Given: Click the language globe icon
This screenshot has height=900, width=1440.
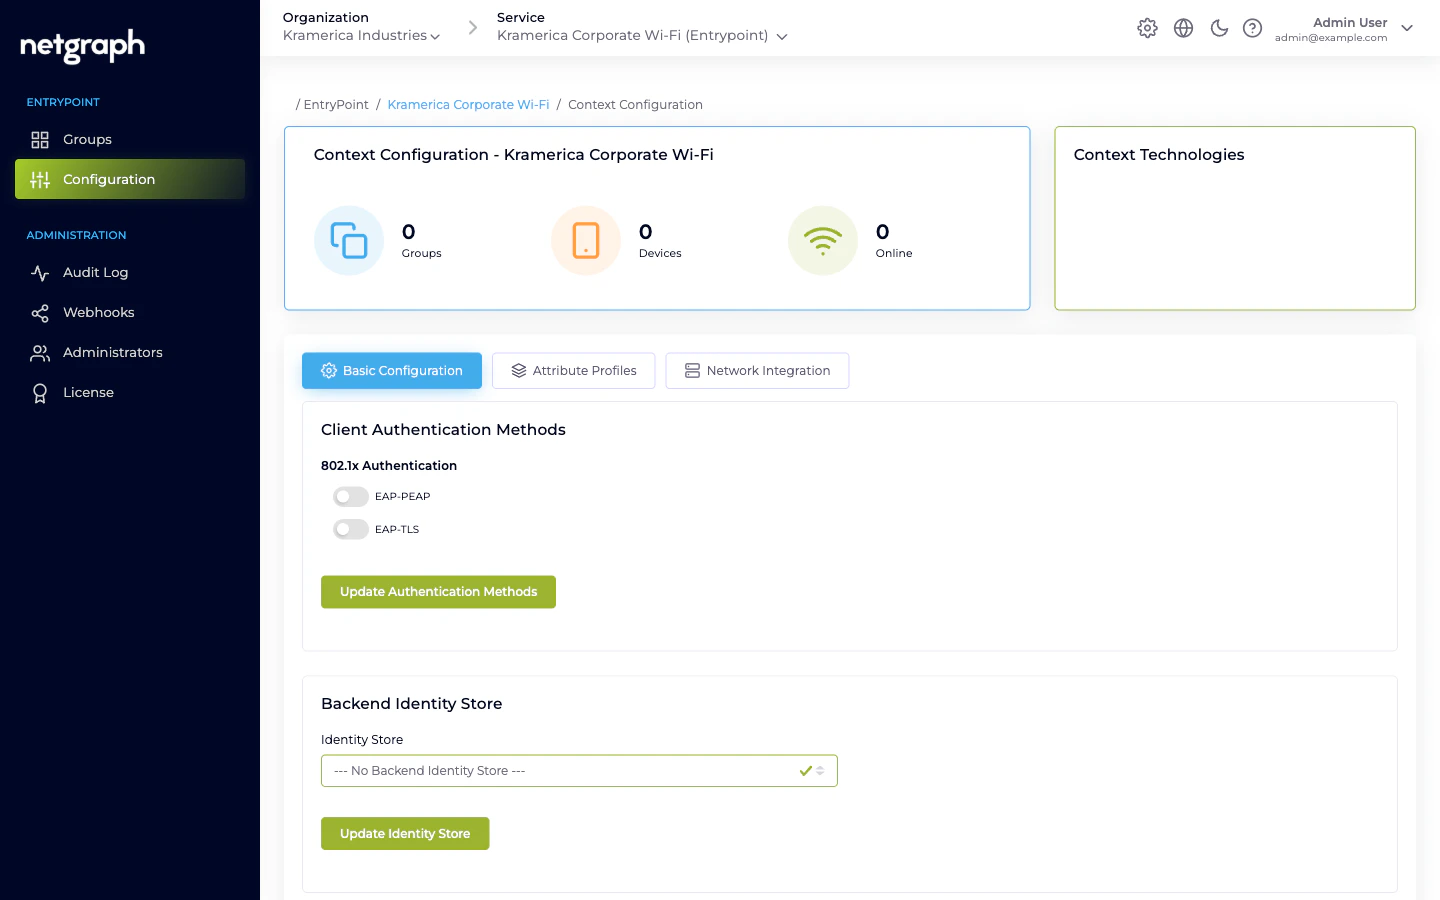Looking at the screenshot, I should pyautogui.click(x=1183, y=28).
